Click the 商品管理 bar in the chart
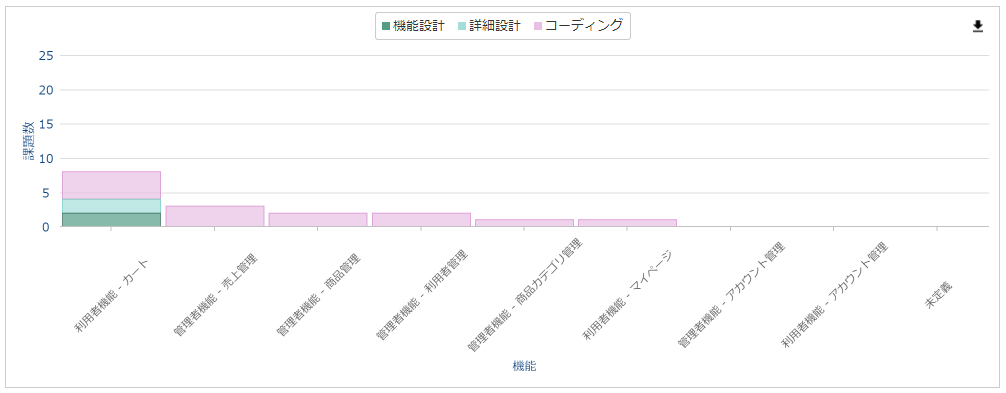This screenshot has width=1006, height=393. pos(318,220)
